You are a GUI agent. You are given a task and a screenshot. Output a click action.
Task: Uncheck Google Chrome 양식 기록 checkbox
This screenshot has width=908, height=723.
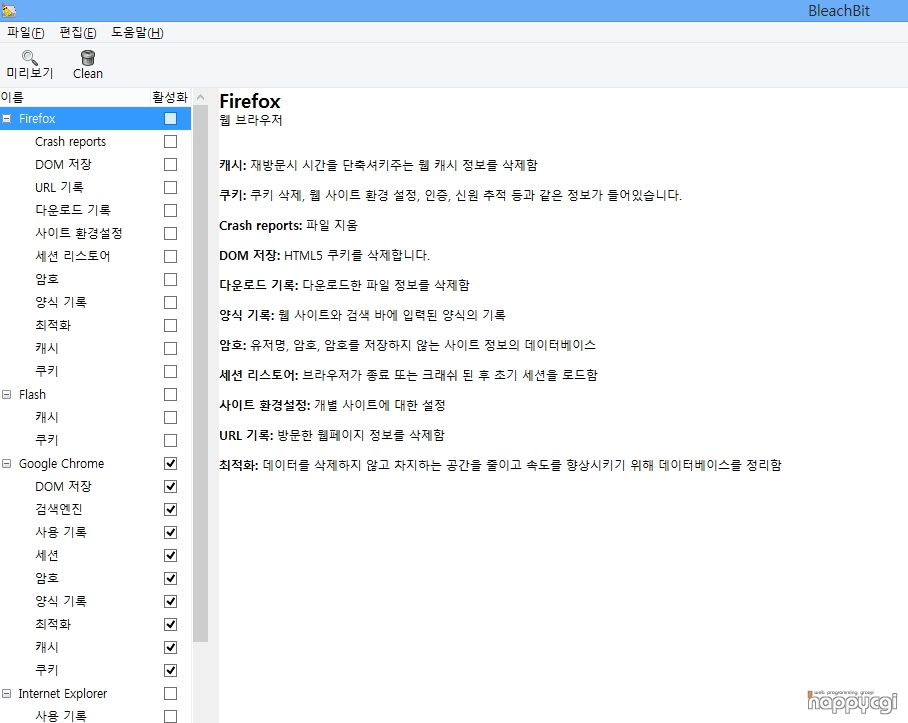(170, 601)
